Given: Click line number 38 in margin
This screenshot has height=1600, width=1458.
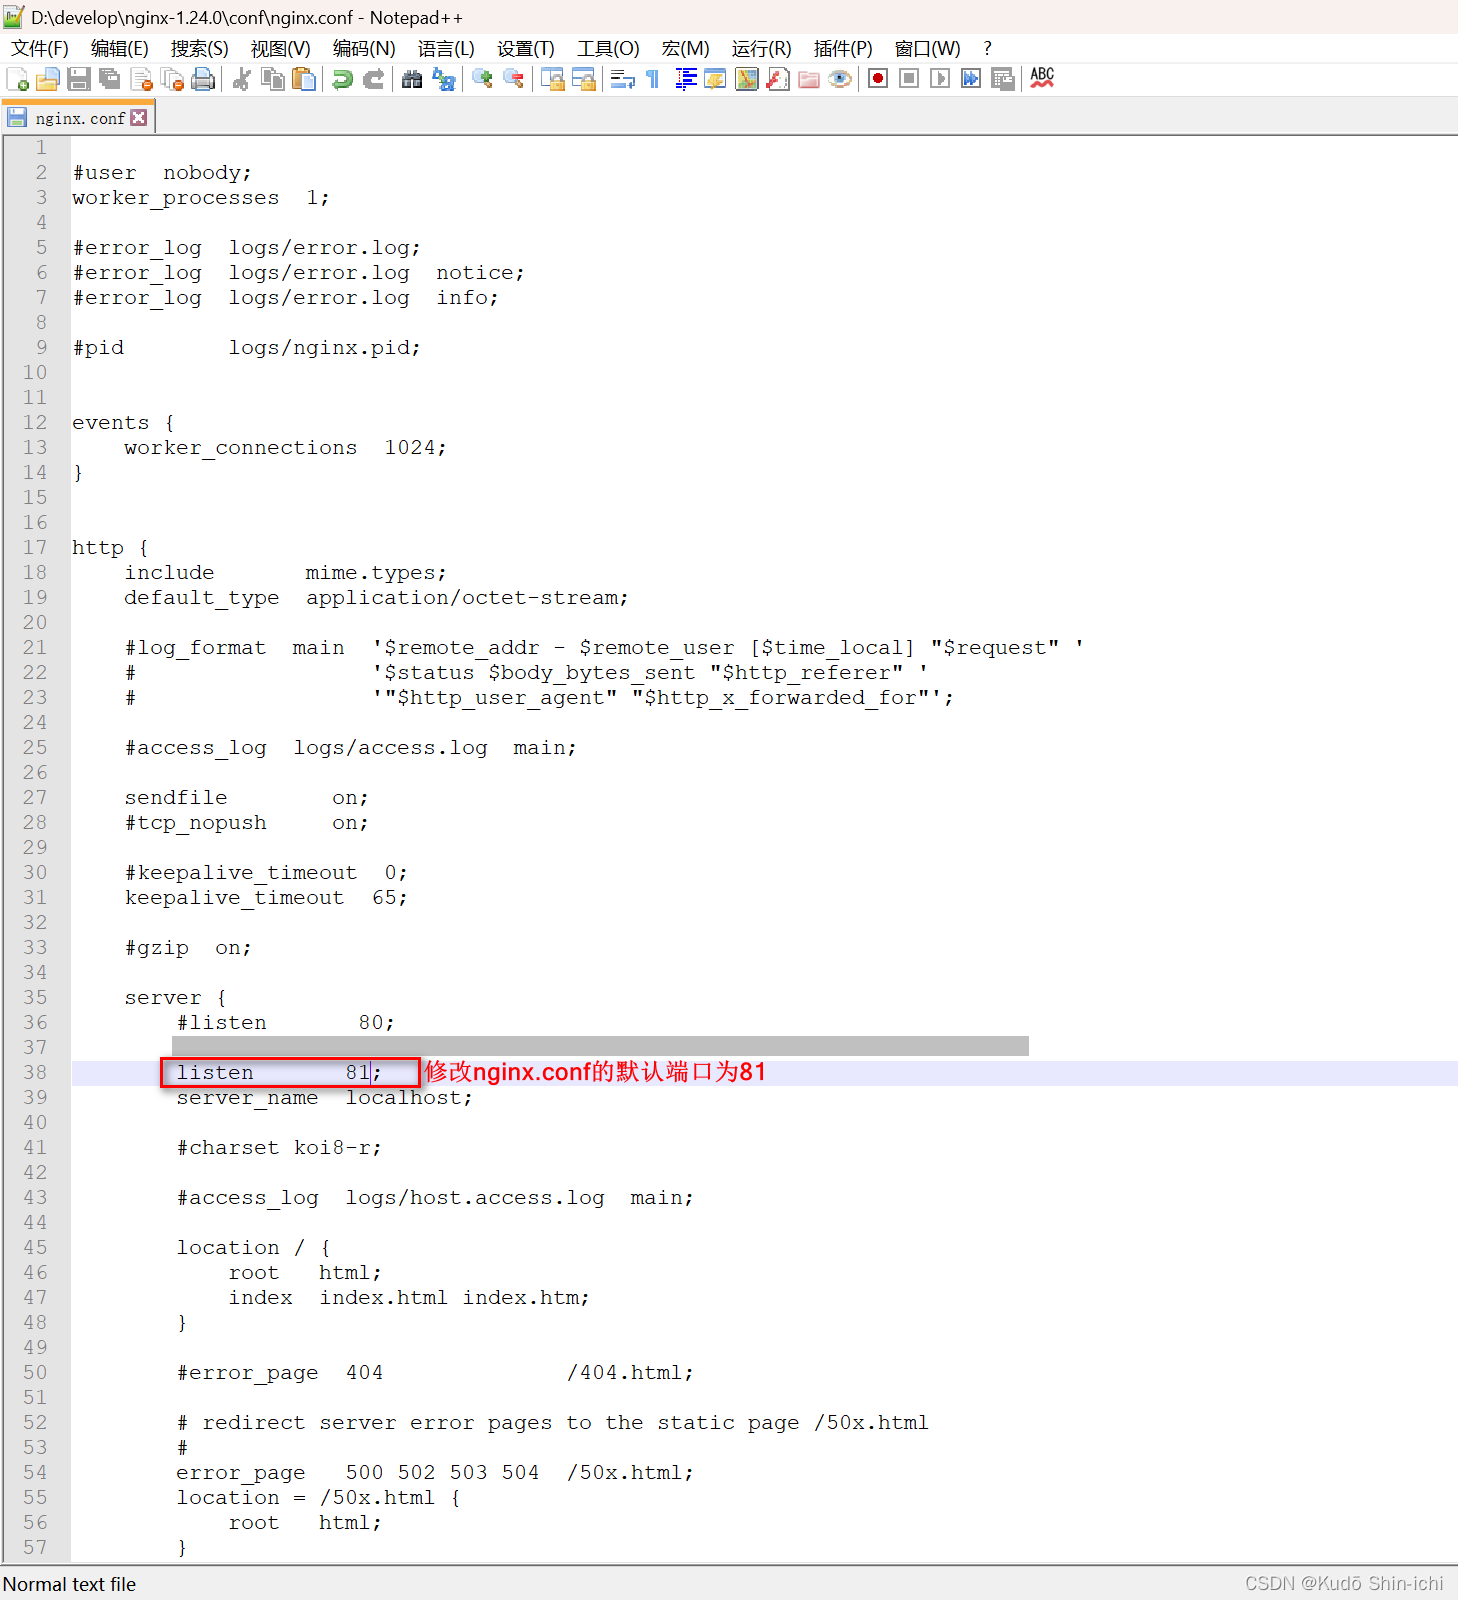Looking at the screenshot, I should coord(35,1073).
